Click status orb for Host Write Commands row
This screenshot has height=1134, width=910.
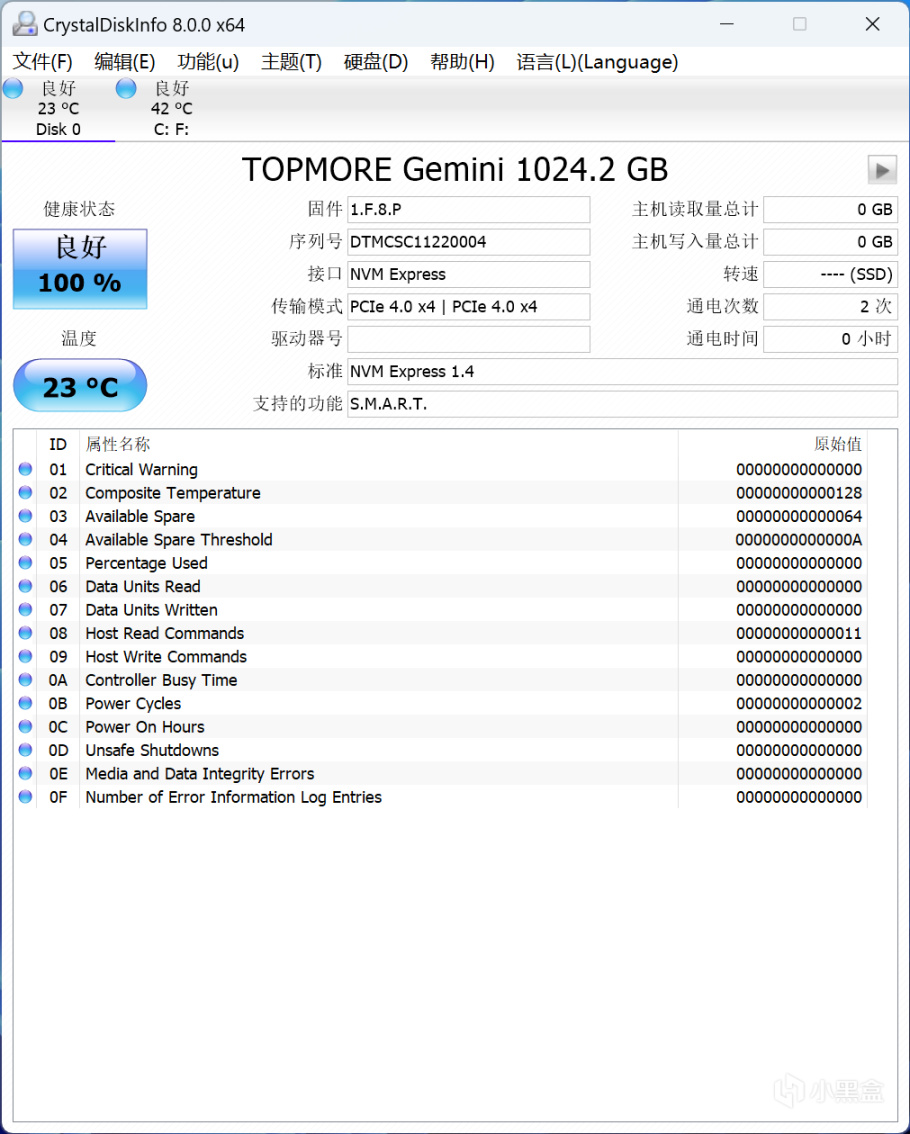click(x=25, y=656)
